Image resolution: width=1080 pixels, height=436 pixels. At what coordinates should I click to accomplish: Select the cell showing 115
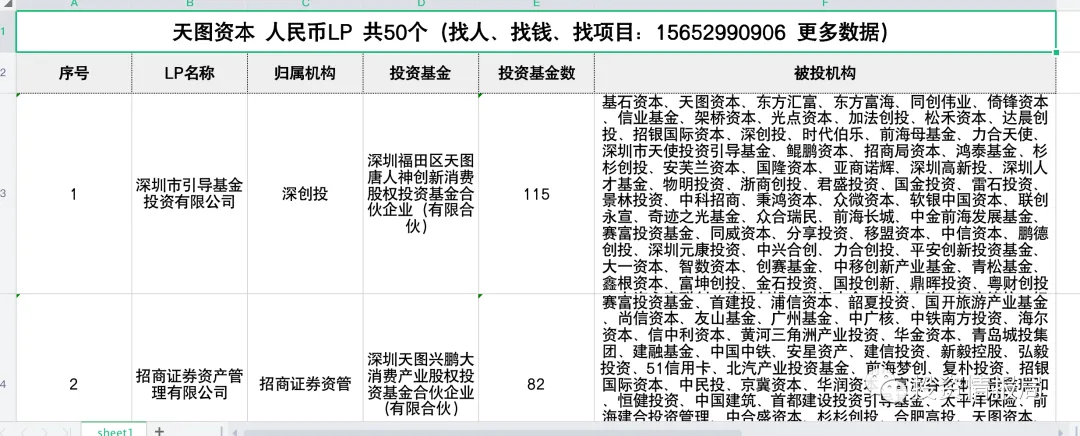tap(537, 194)
